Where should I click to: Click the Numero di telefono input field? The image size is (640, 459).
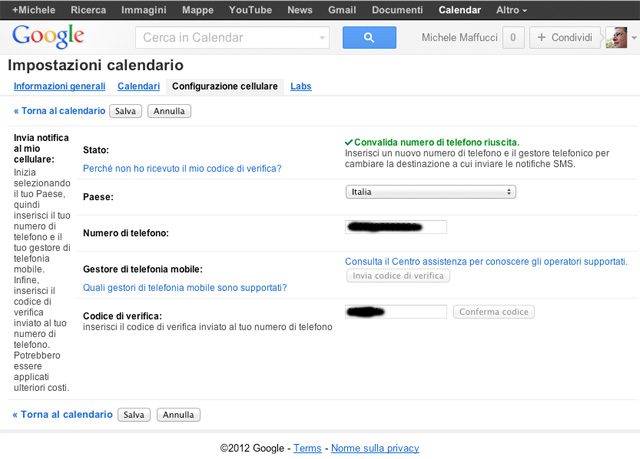click(x=396, y=227)
